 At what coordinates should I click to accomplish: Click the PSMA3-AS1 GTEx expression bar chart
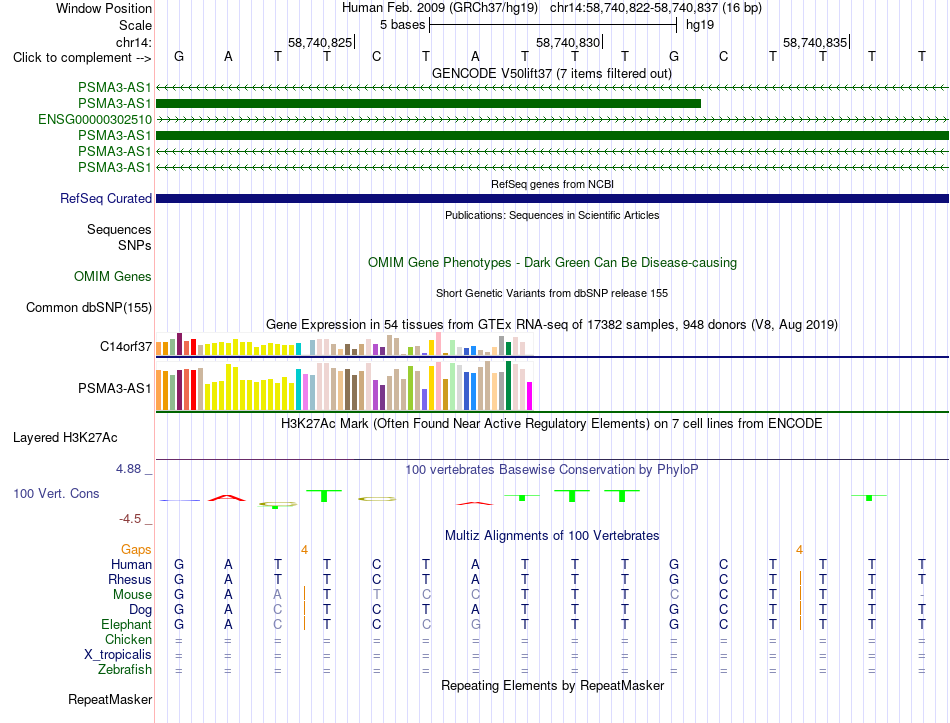point(344,385)
